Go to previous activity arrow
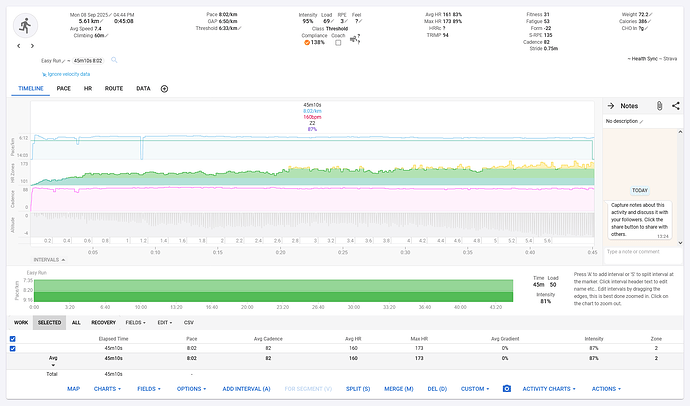Viewport: 690px width, 406px height. (18, 46)
